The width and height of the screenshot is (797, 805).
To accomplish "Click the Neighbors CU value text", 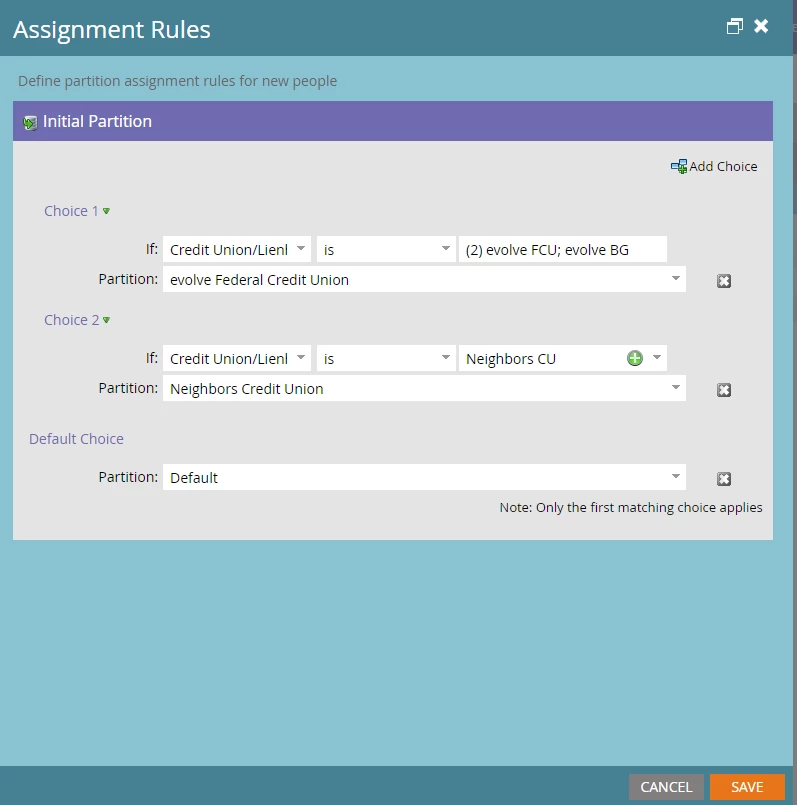I will point(510,359).
